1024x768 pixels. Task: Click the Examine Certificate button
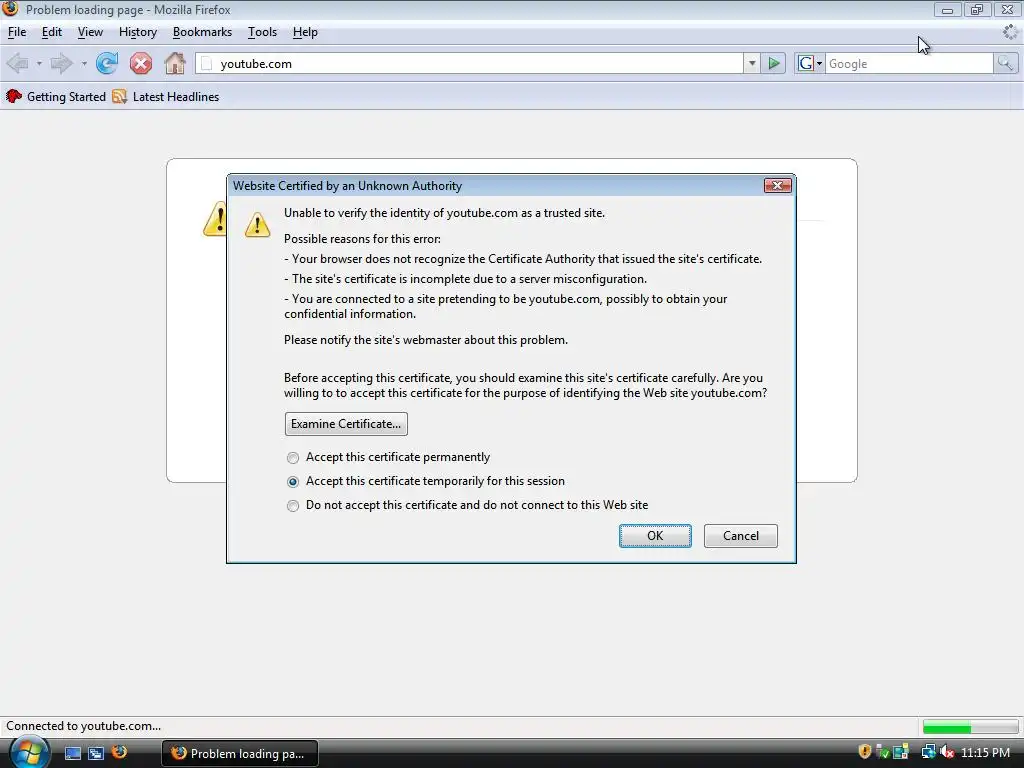(x=346, y=424)
